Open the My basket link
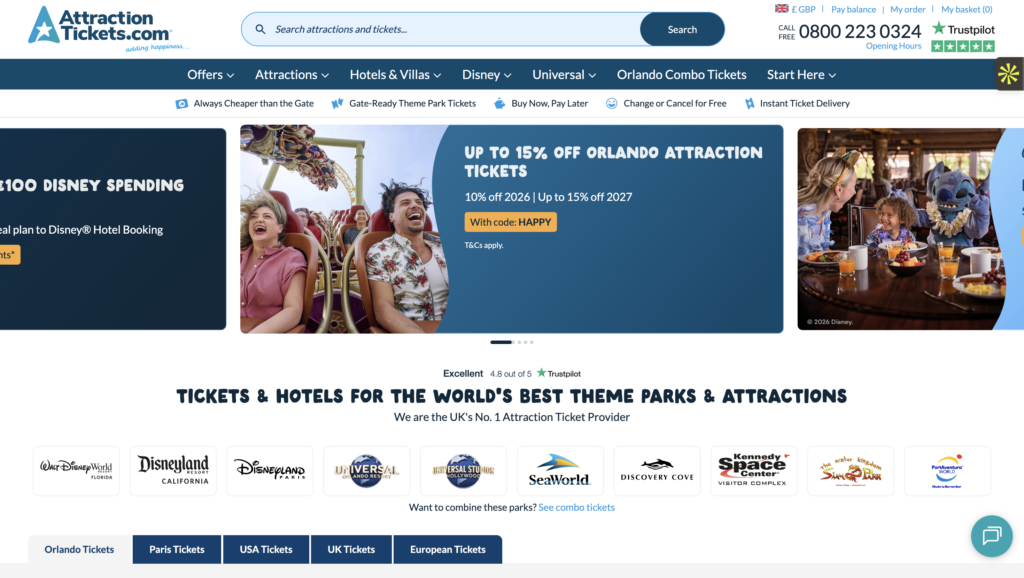Screen dimensions: 1024x578 (x=967, y=9)
